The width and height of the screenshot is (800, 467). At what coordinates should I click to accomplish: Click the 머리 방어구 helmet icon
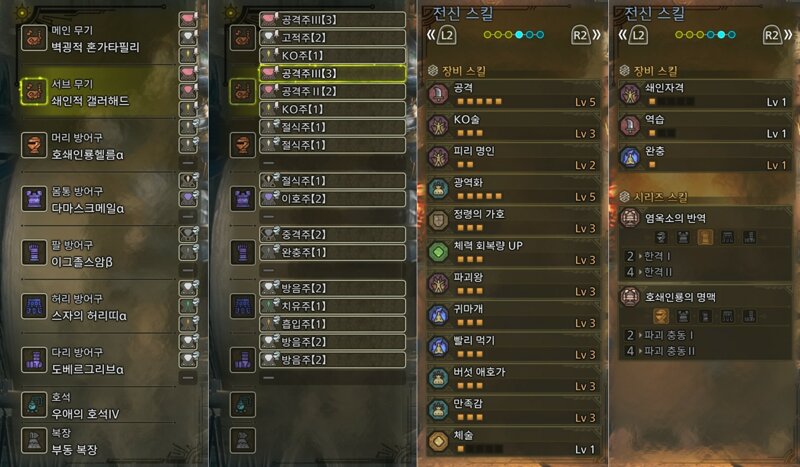pyautogui.click(x=34, y=145)
